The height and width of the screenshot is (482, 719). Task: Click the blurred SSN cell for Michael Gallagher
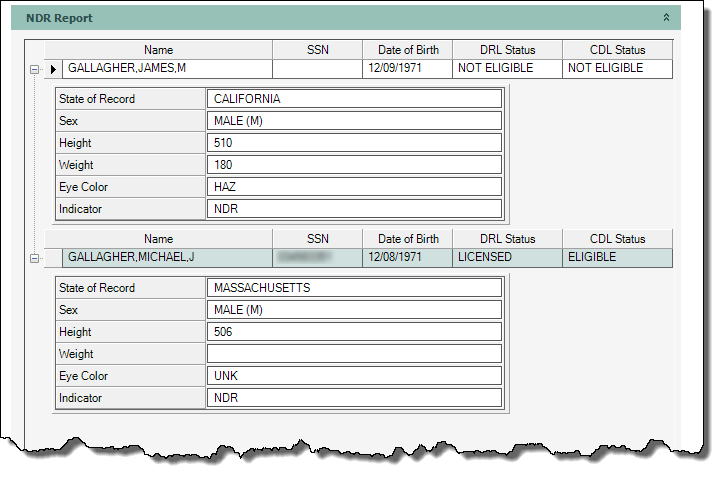tap(317, 258)
